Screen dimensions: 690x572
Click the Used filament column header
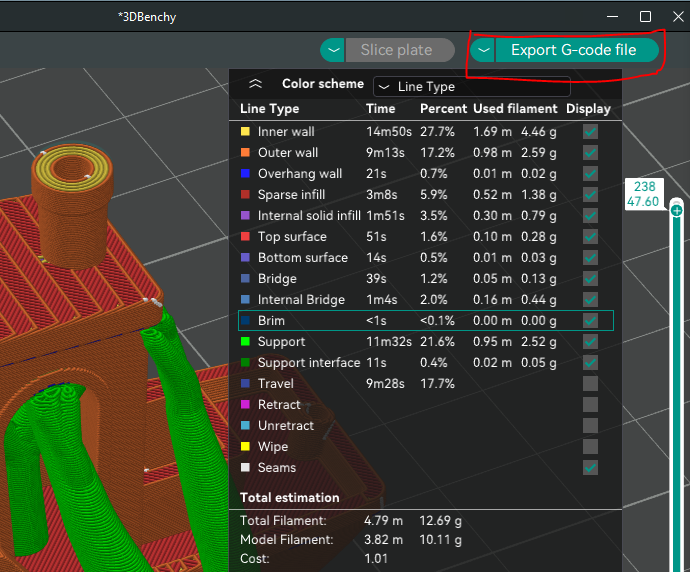pyautogui.click(x=515, y=109)
